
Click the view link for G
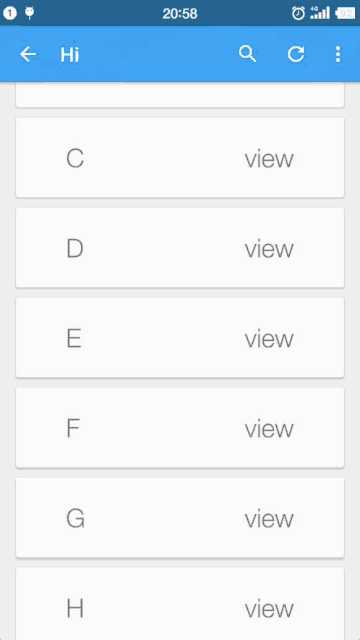tap(269, 518)
